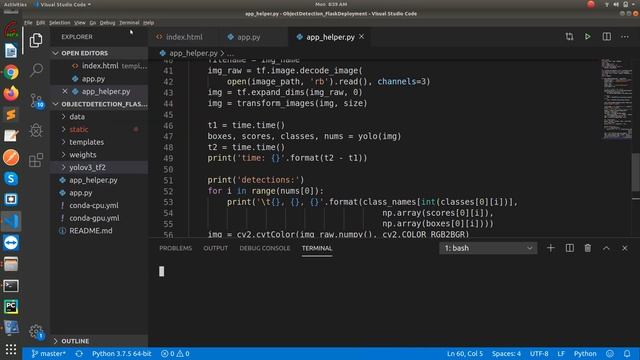The width and height of the screenshot is (640, 360).
Task: Split the terminal panel
Action: pyautogui.click(x=569, y=248)
